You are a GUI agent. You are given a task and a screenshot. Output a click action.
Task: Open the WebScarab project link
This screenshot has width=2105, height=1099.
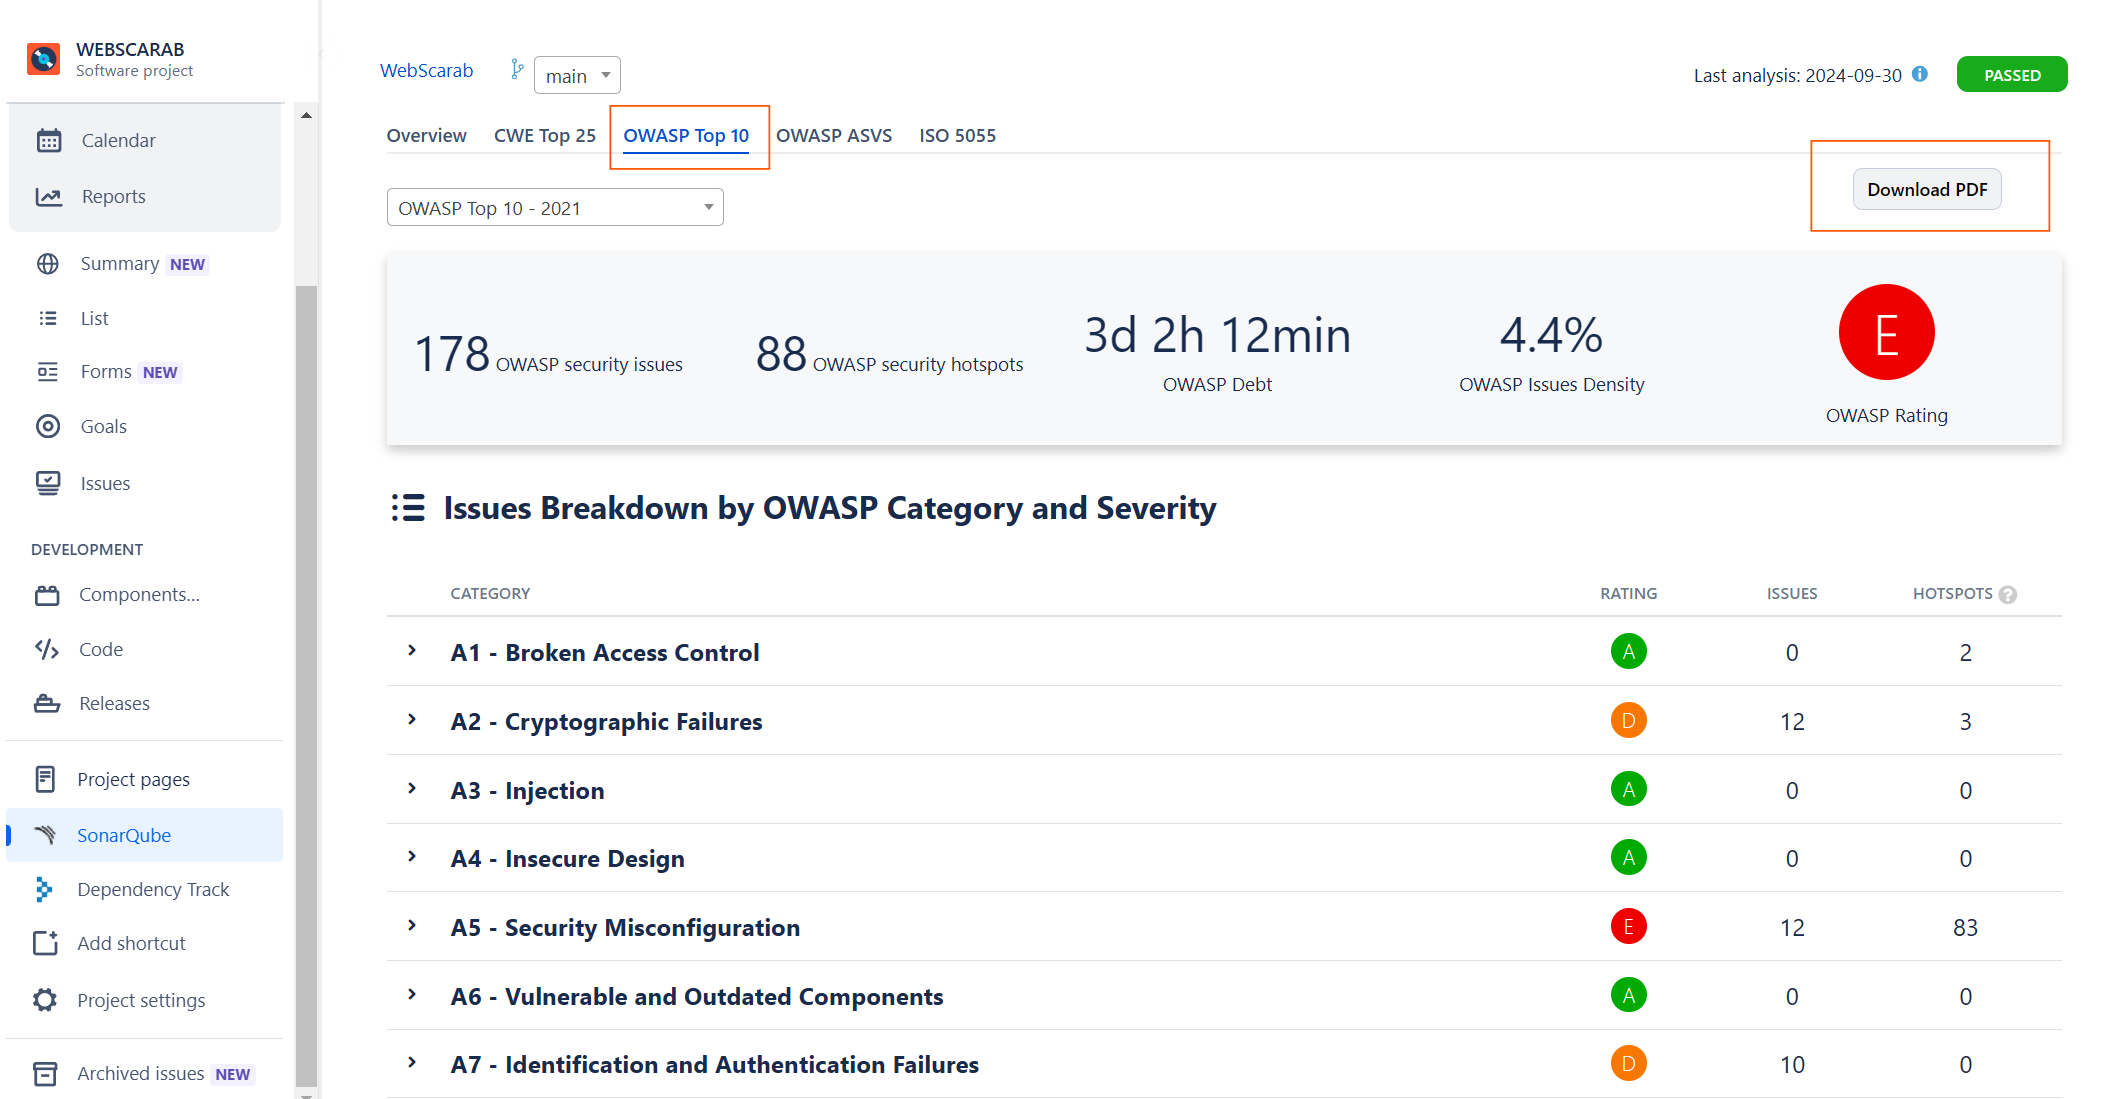pyautogui.click(x=426, y=70)
